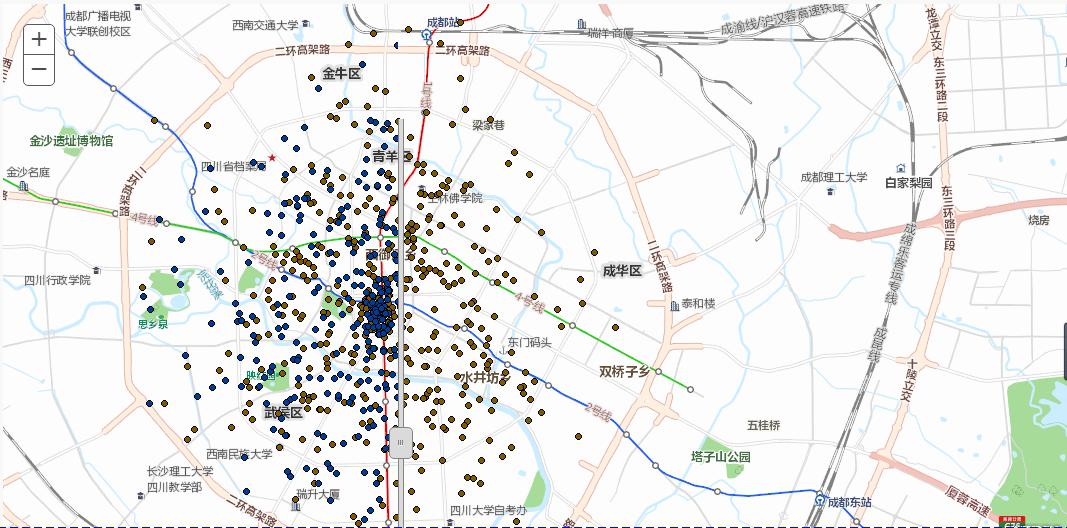Click the 白家梨园 house icon
Screen dimensions: 1067x528
coord(901,168)
